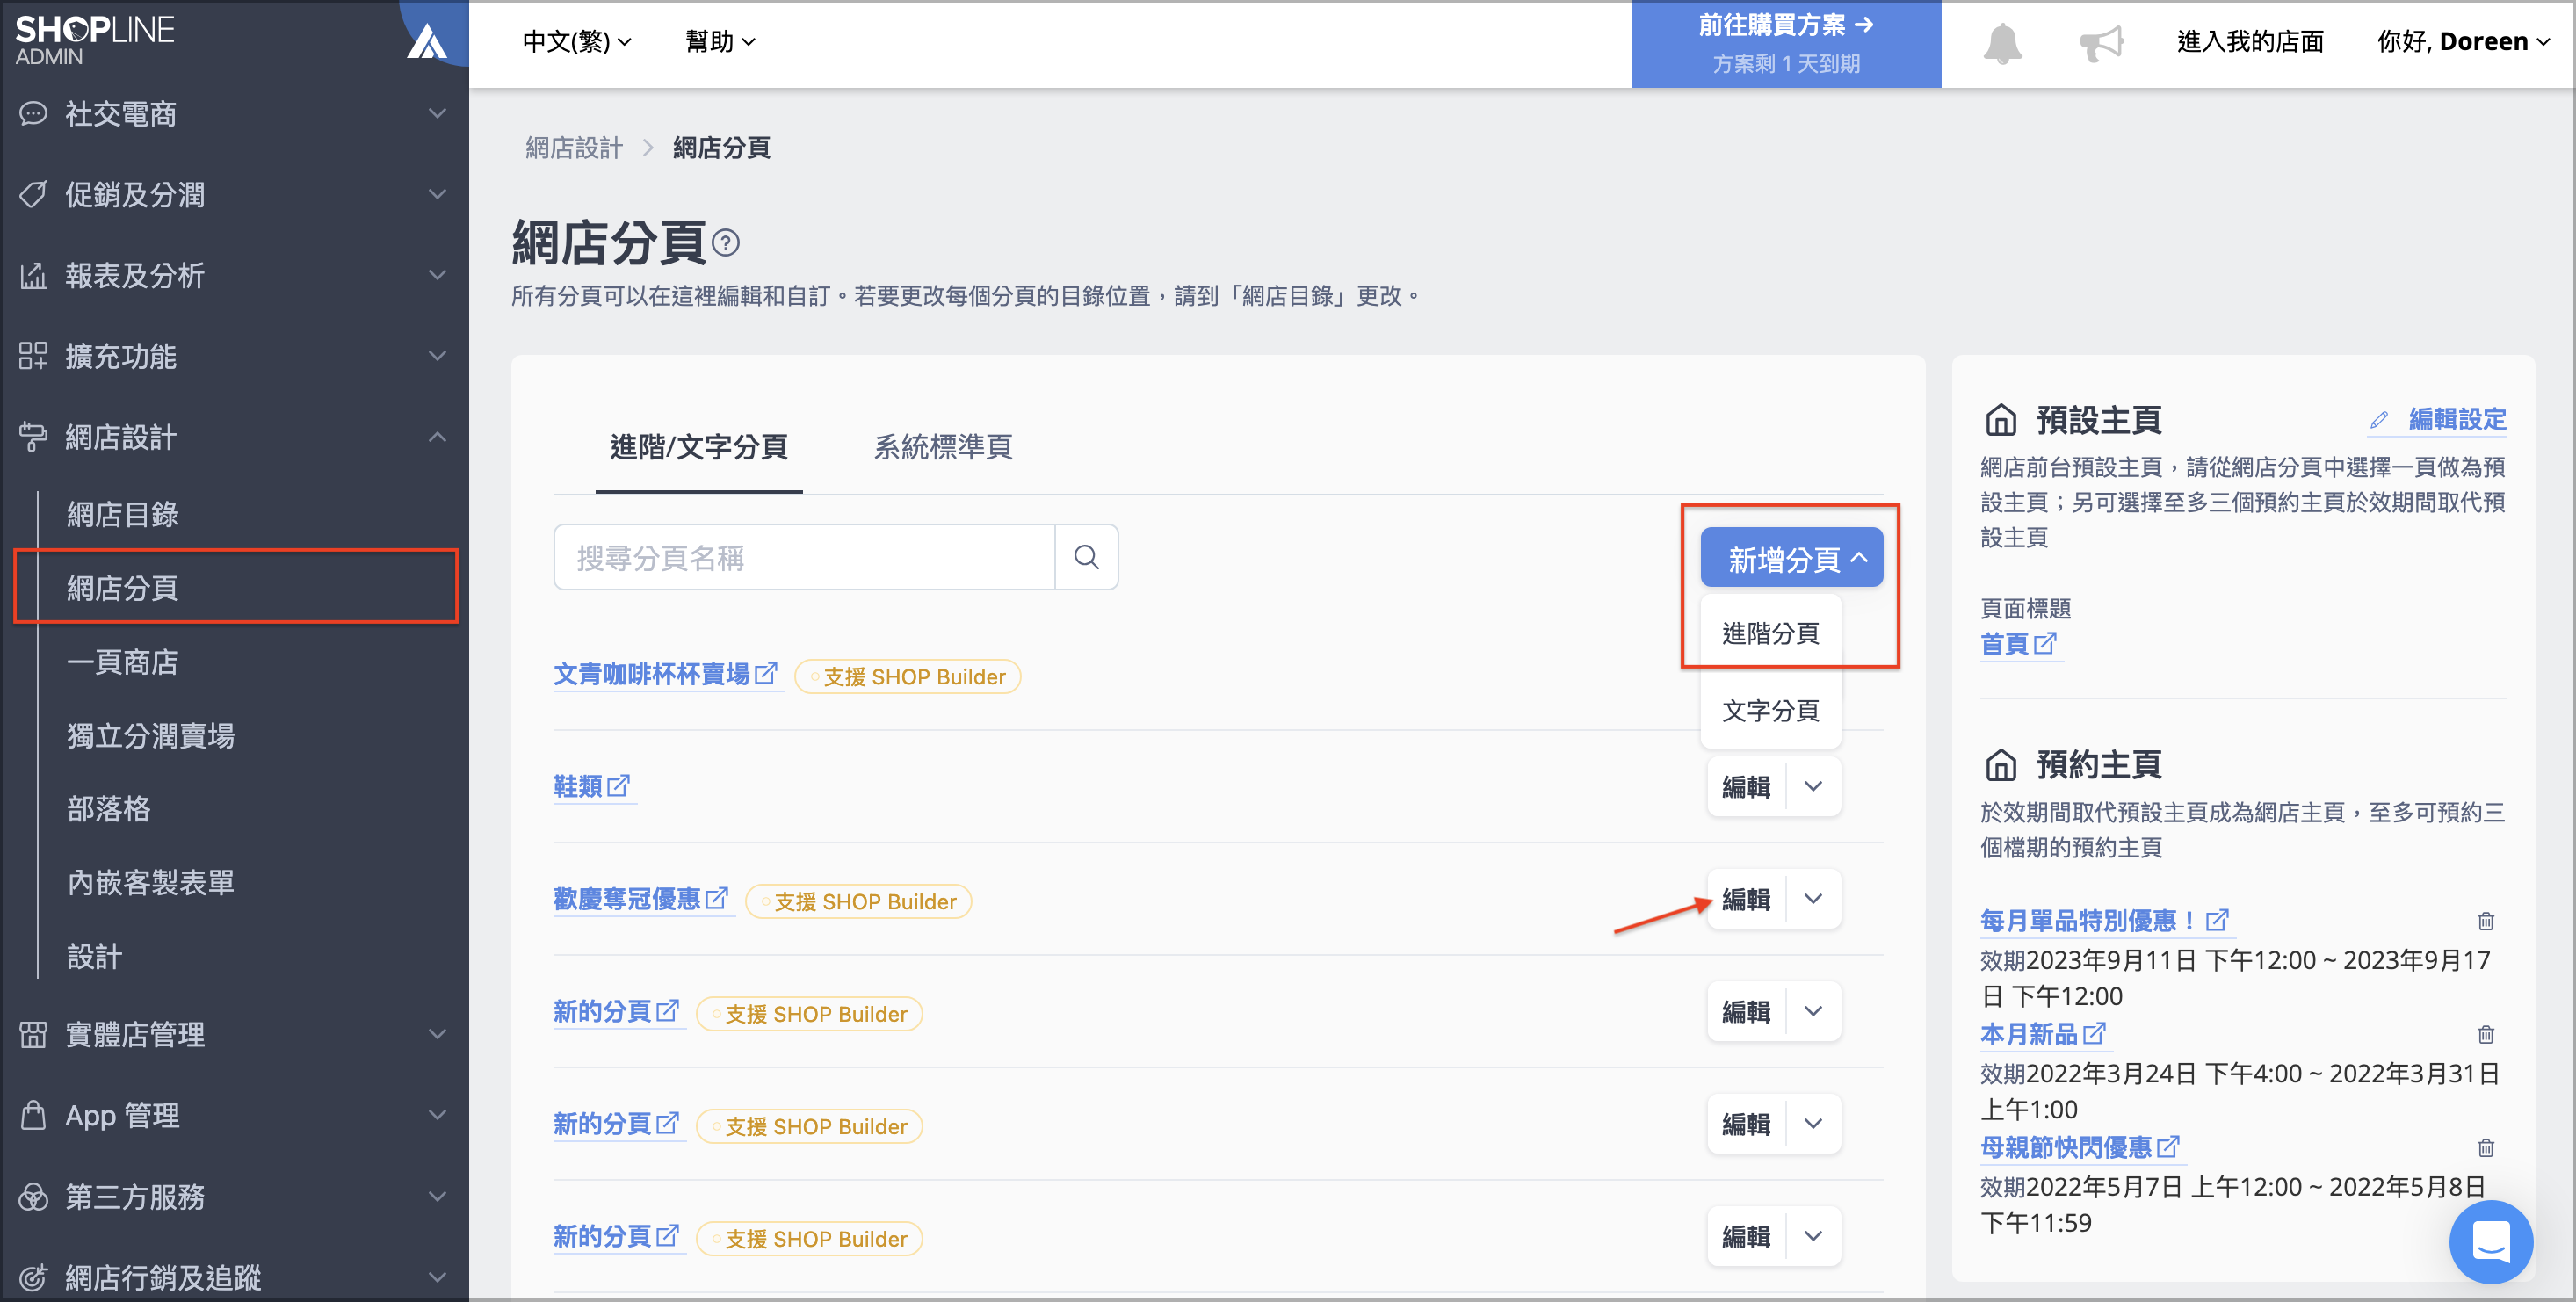Screen dimensions: 2576x1302
Task: Click the help question mark beside 網店分頁 title
Action: pyautogui.click(x=725, y=242)
